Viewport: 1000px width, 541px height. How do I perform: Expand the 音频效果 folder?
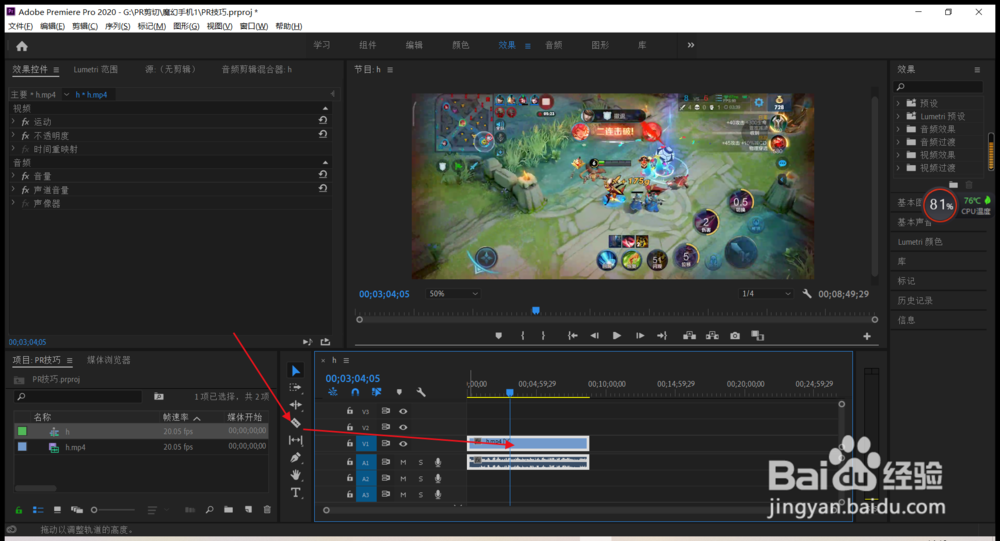(x=899, y=129)
